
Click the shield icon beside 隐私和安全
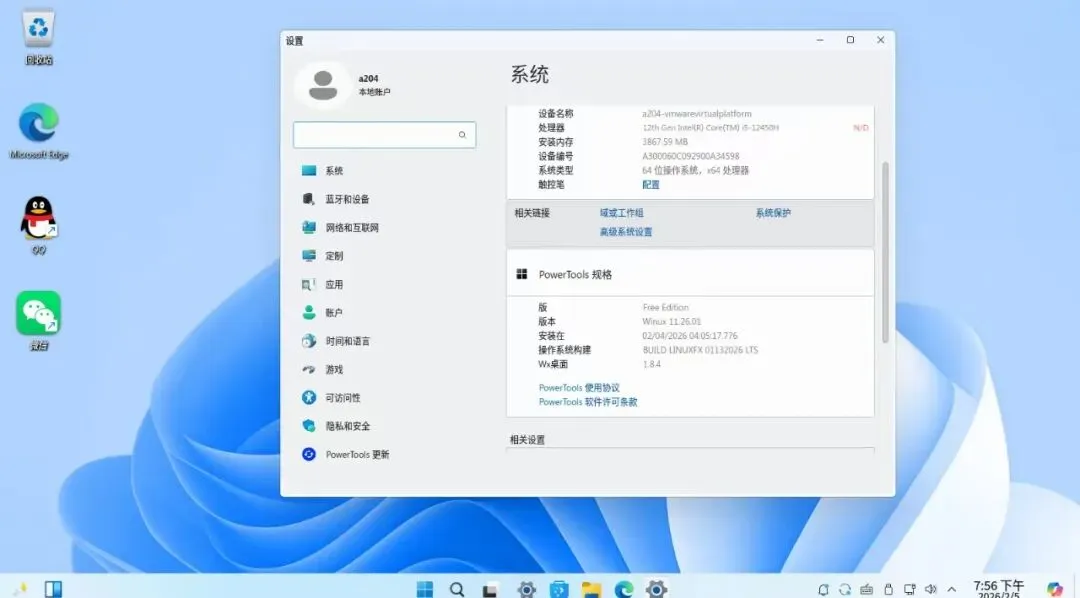309,426
